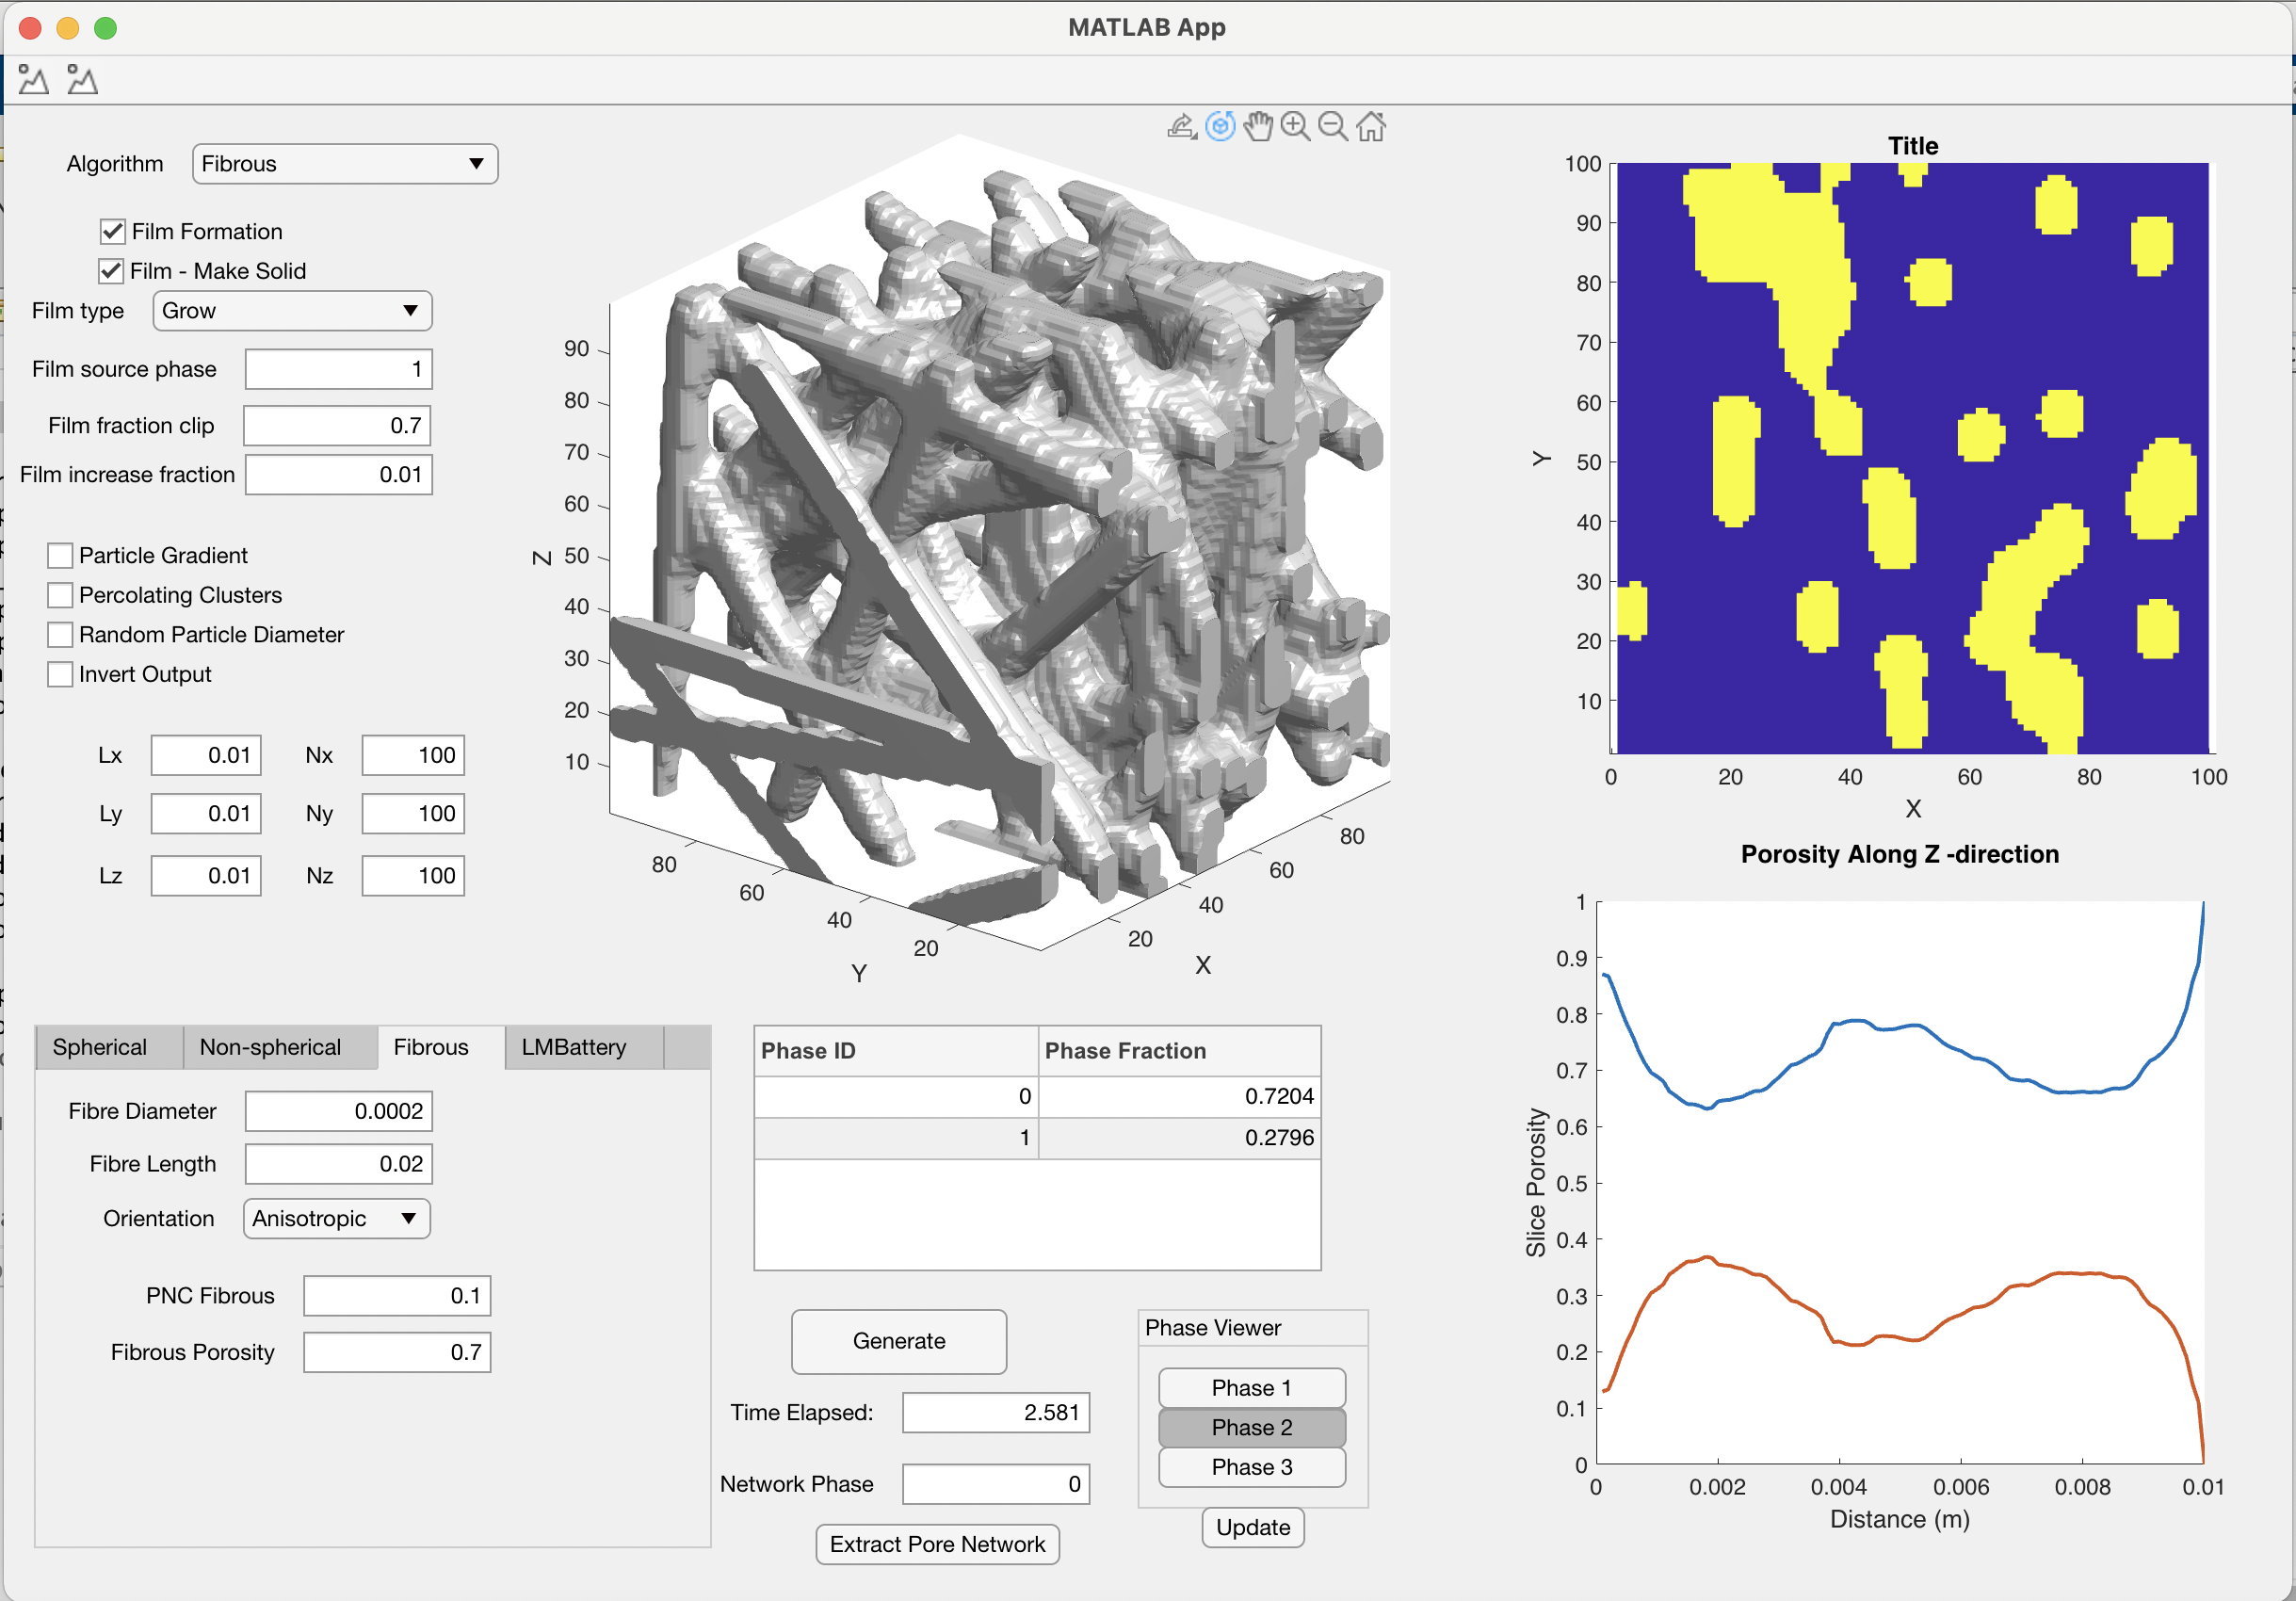2296x1601 pixels.
Task: Open the Film type dropdown set to Grow
Action: click(x=291, y=310)
